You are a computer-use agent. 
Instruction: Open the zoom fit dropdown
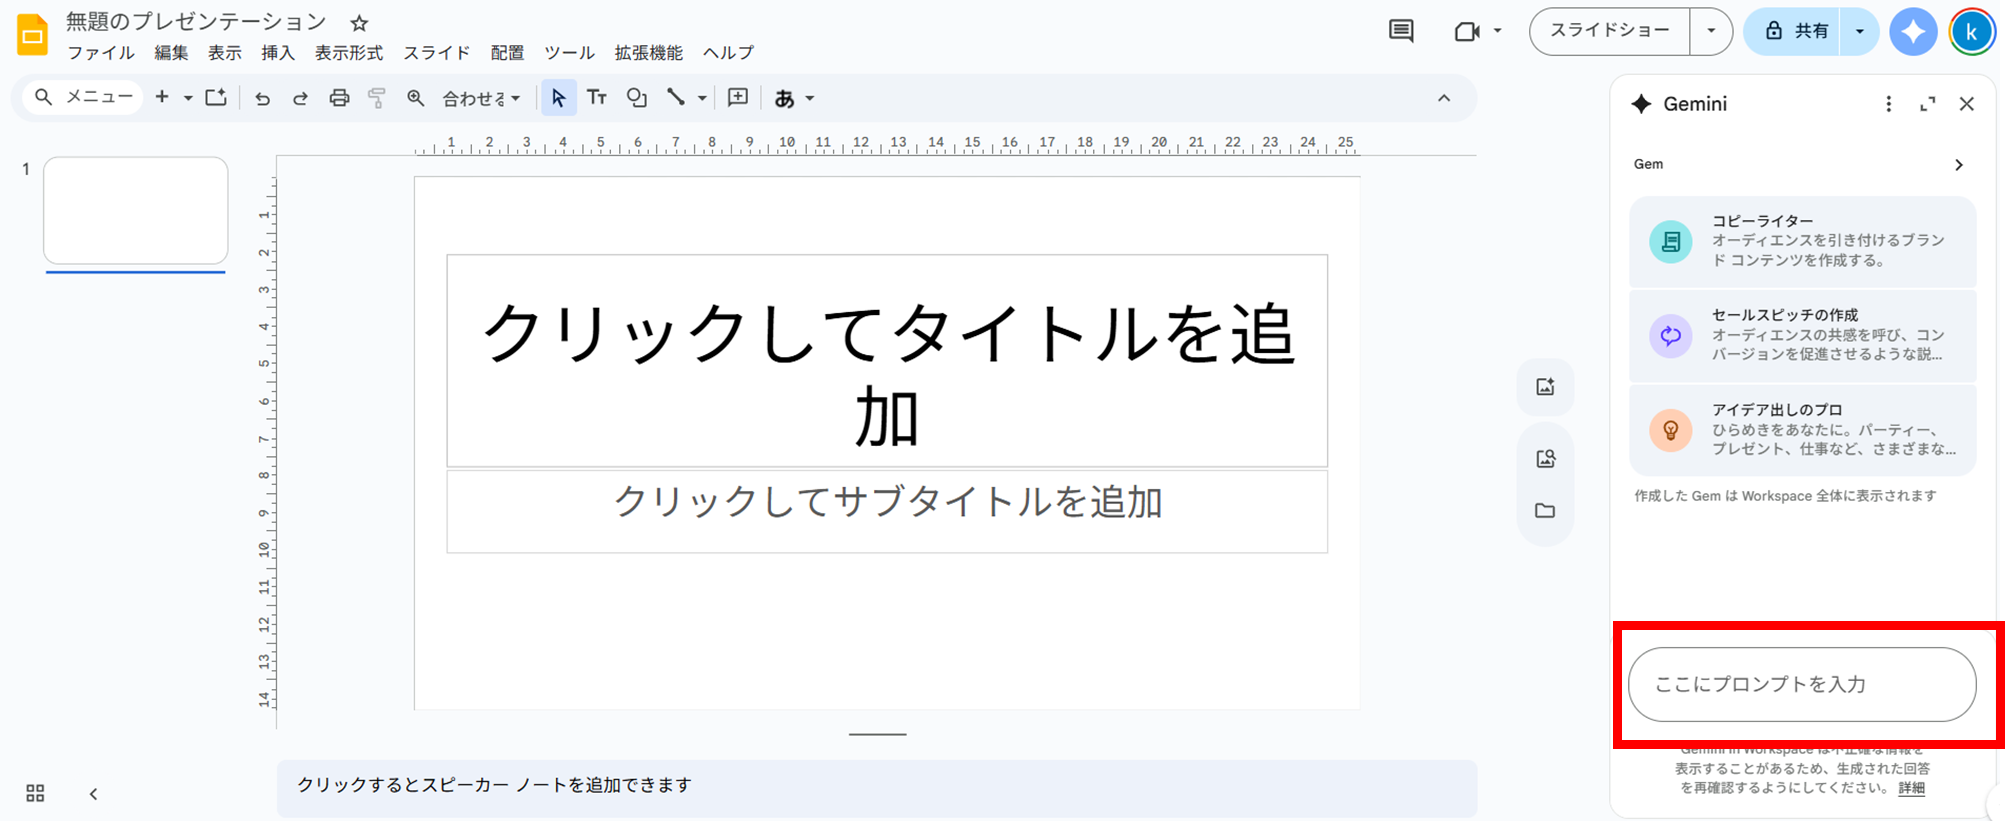pos(481,98)
